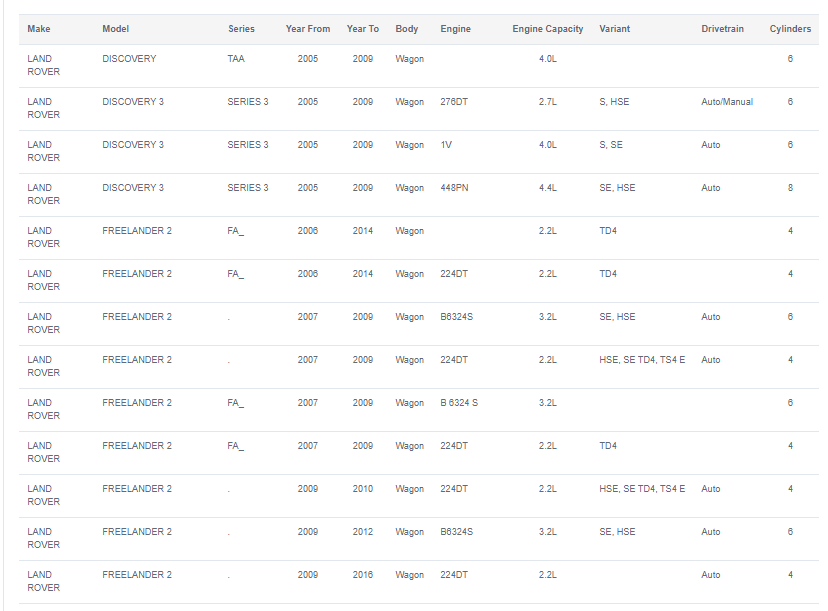The height and width of the screenshot is (611, 828).
Task: Click the 2016 Year To cell
Action: [363, 575]
